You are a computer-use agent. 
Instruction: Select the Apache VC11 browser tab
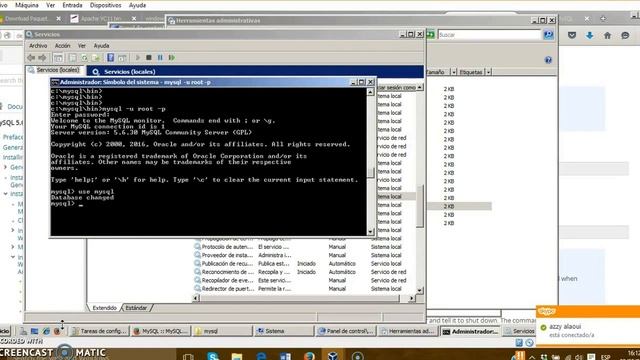101,19
